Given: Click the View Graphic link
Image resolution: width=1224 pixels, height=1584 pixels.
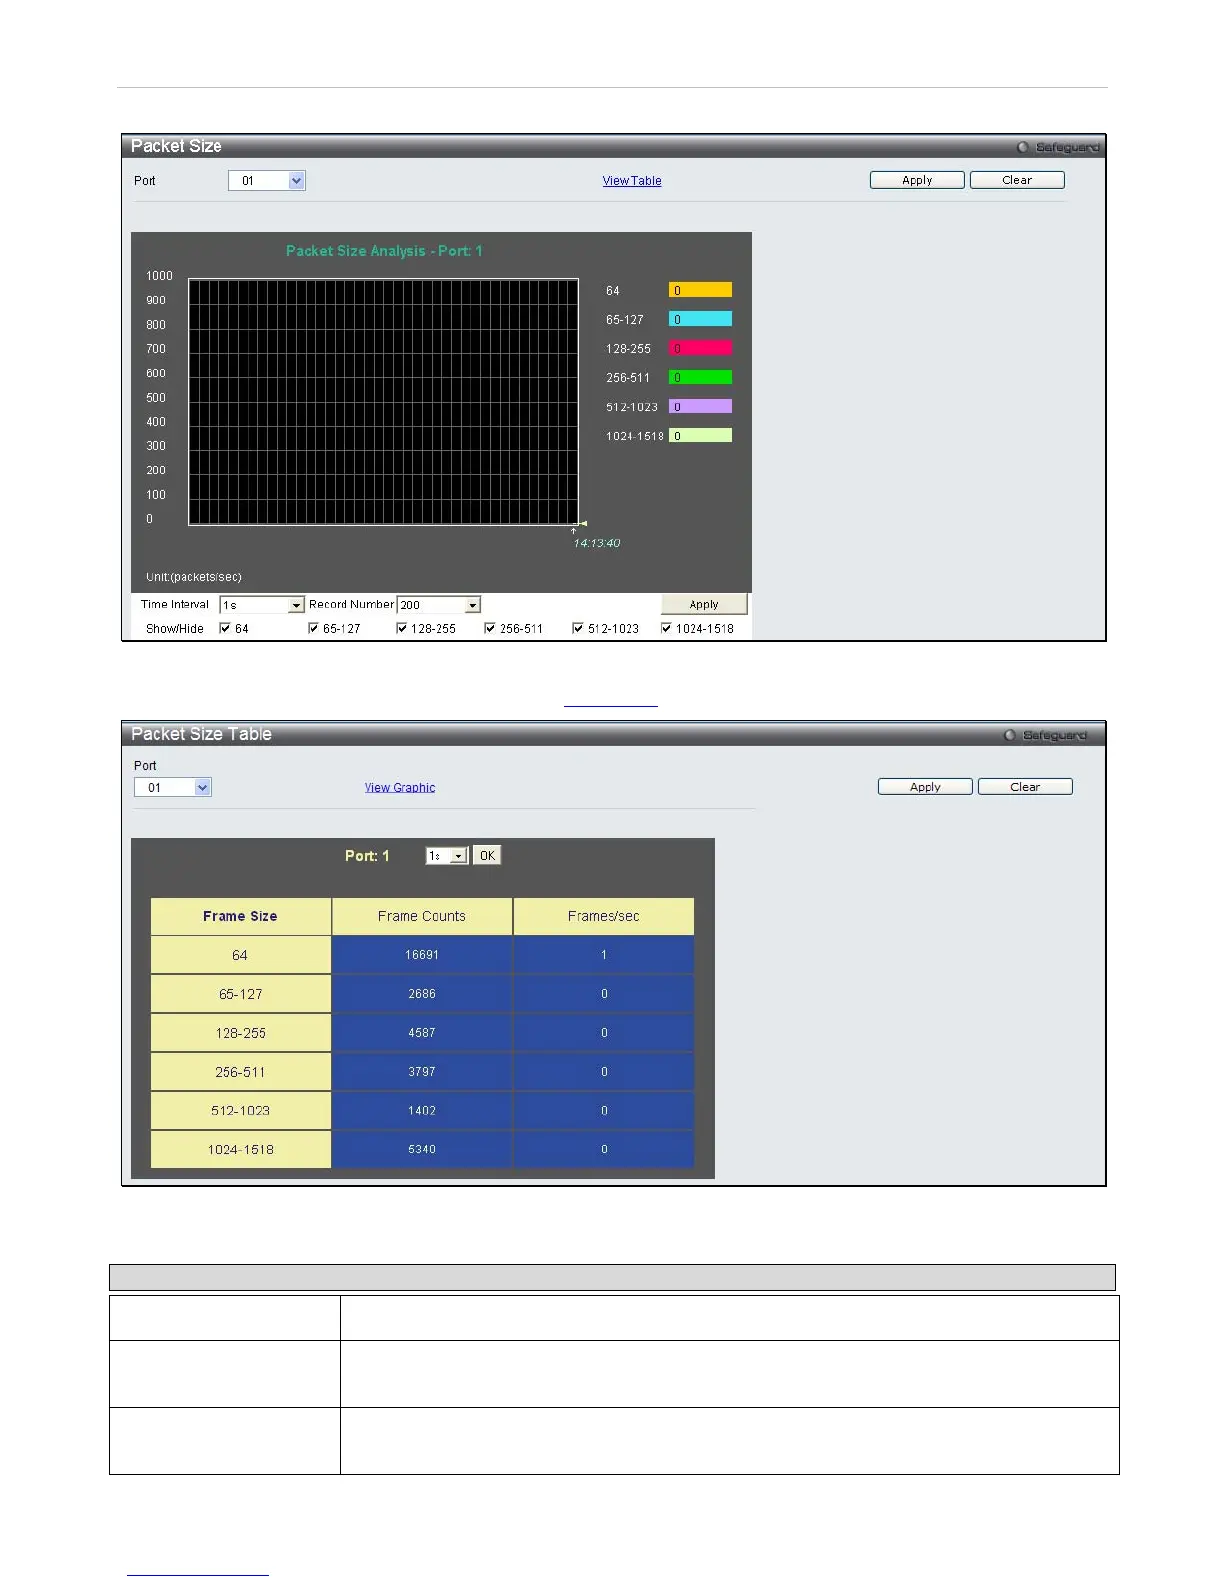Looking at the screenshot, I should [x=400, y=788].
